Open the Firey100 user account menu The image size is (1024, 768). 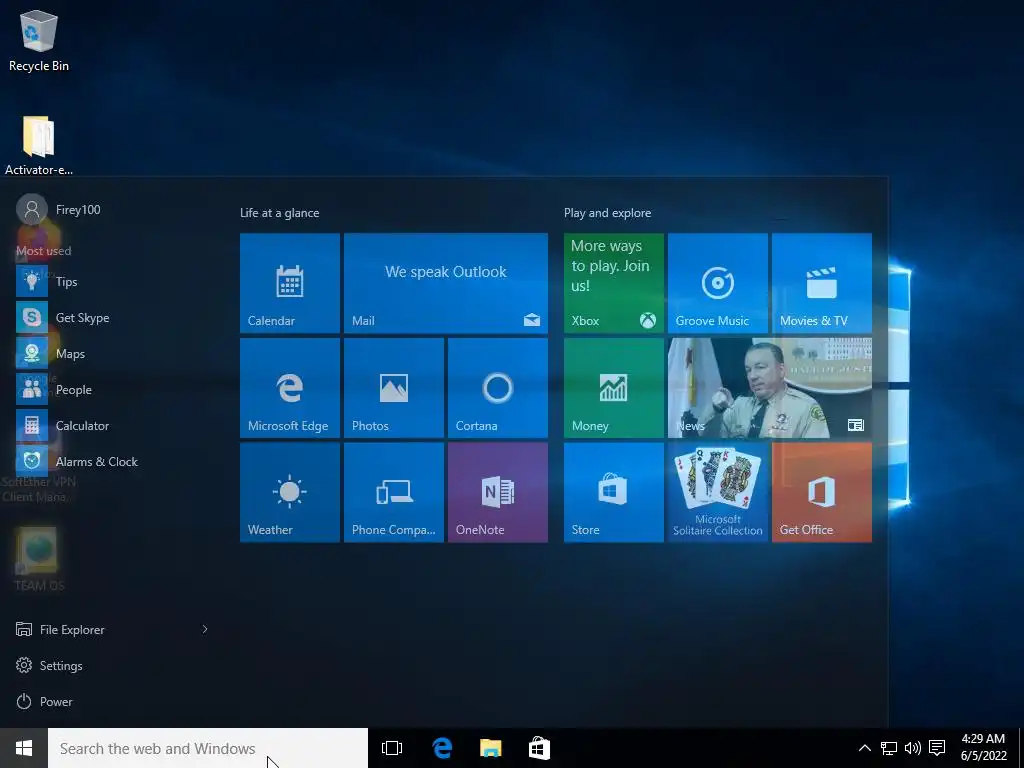coord(58,209)
